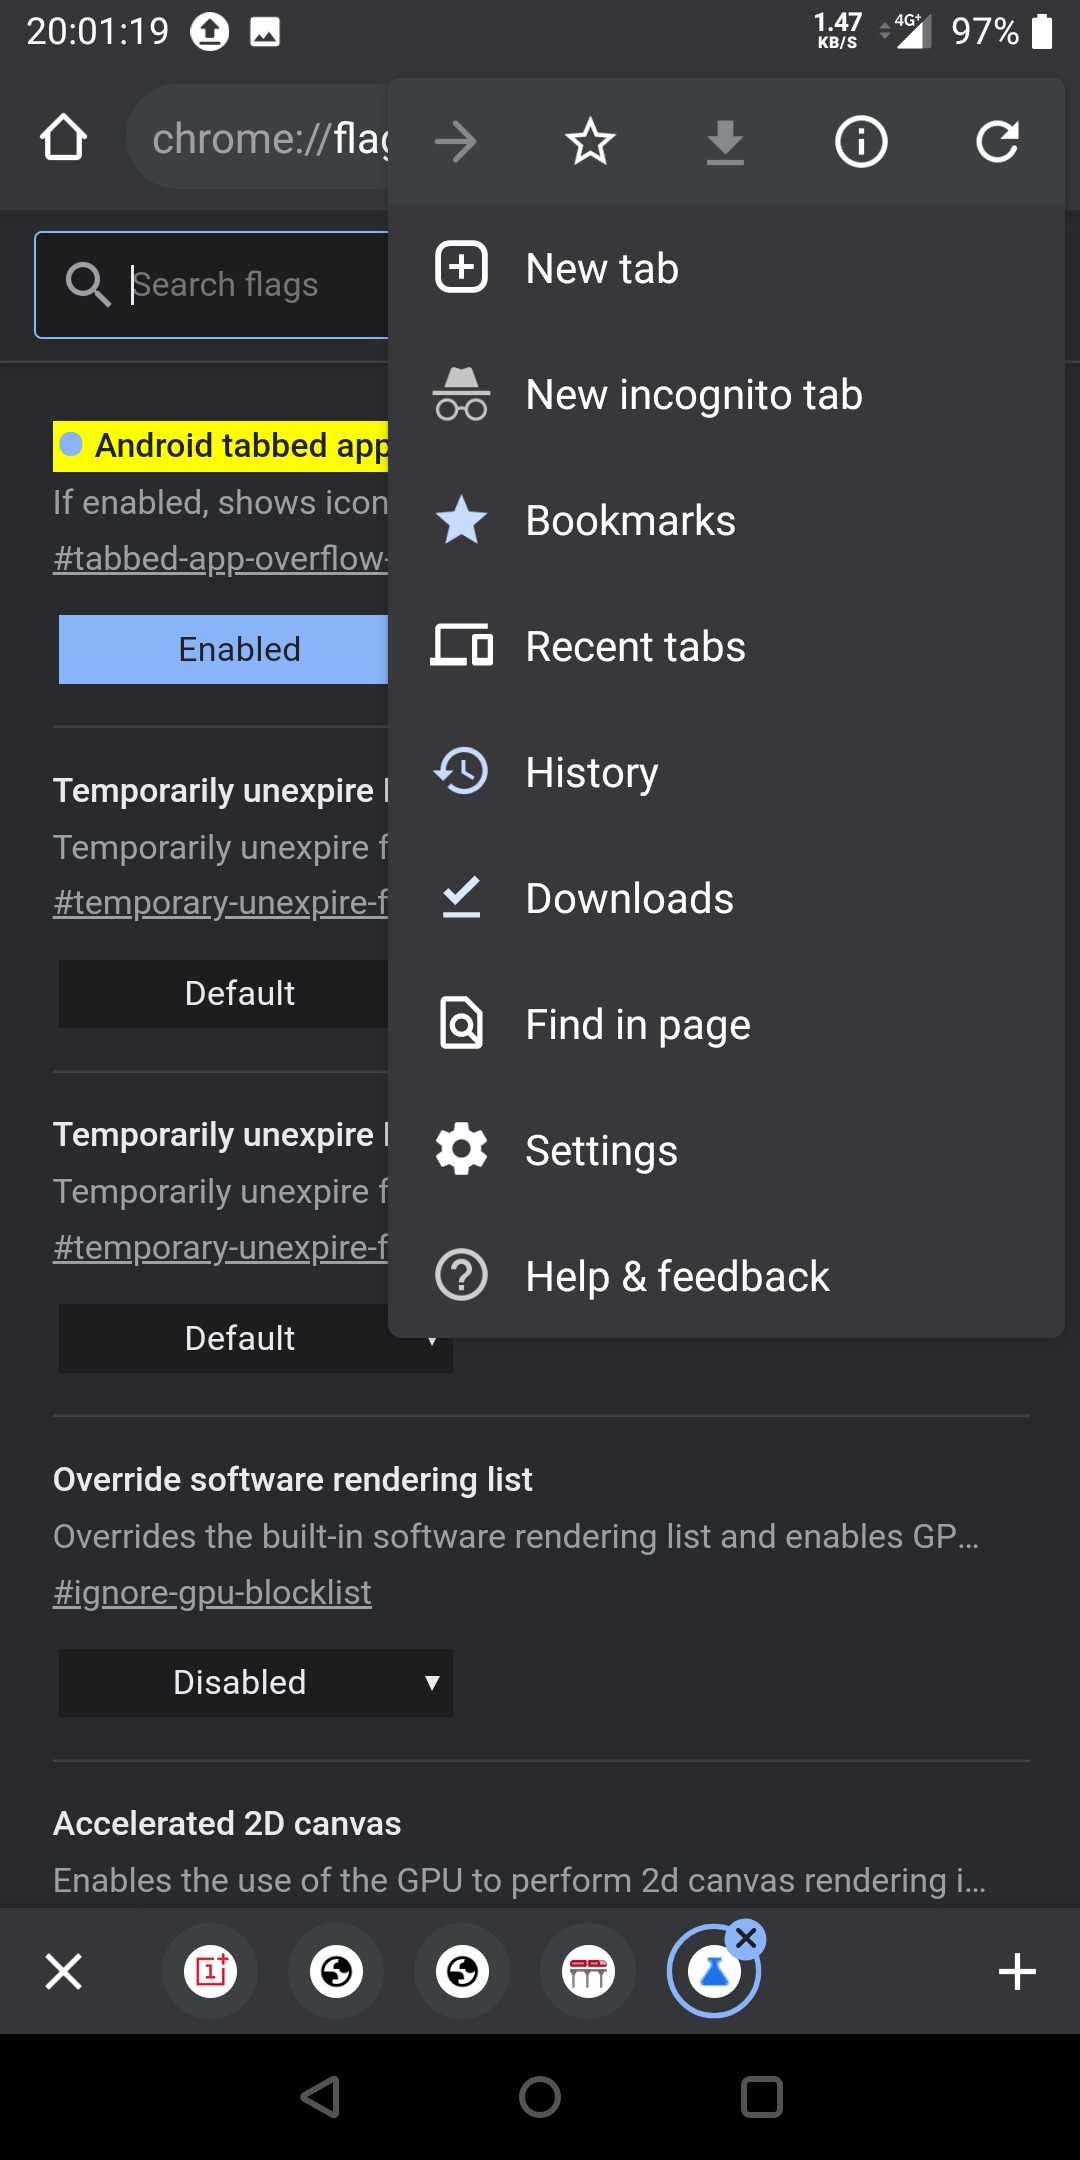Tap the home icon in toolbar
The width and height of the screenshot is (1080, 2160).
(x=63, y=139)
